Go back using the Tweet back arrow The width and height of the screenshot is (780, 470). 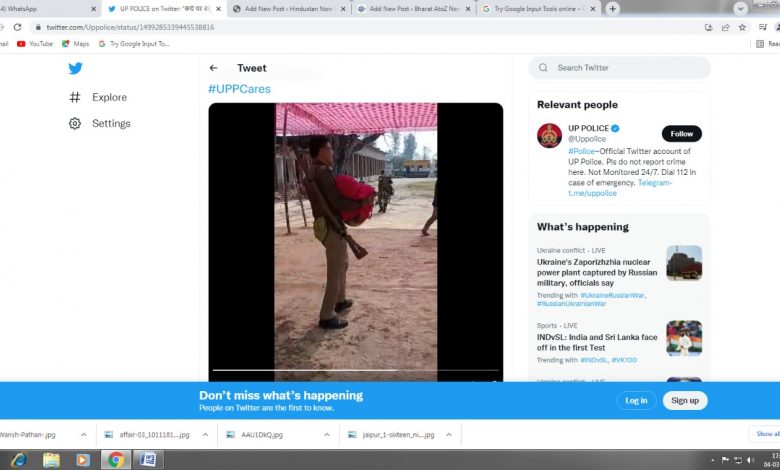click(213, 68)
